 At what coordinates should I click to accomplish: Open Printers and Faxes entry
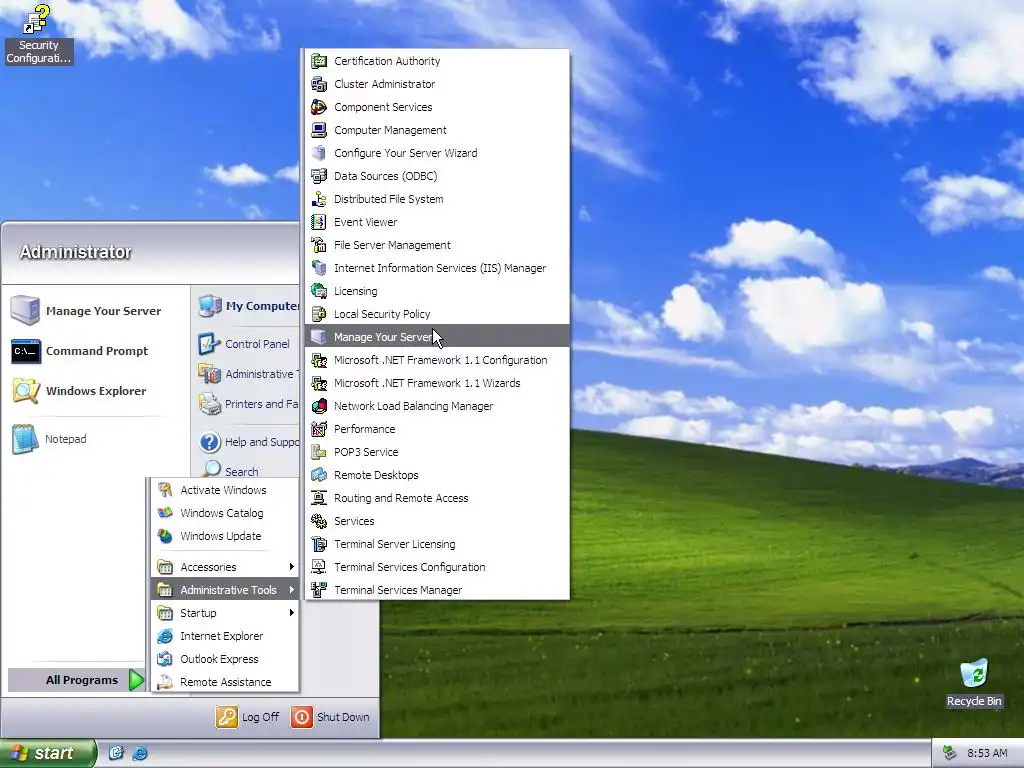pyautogui.click(x=248, y=404)
